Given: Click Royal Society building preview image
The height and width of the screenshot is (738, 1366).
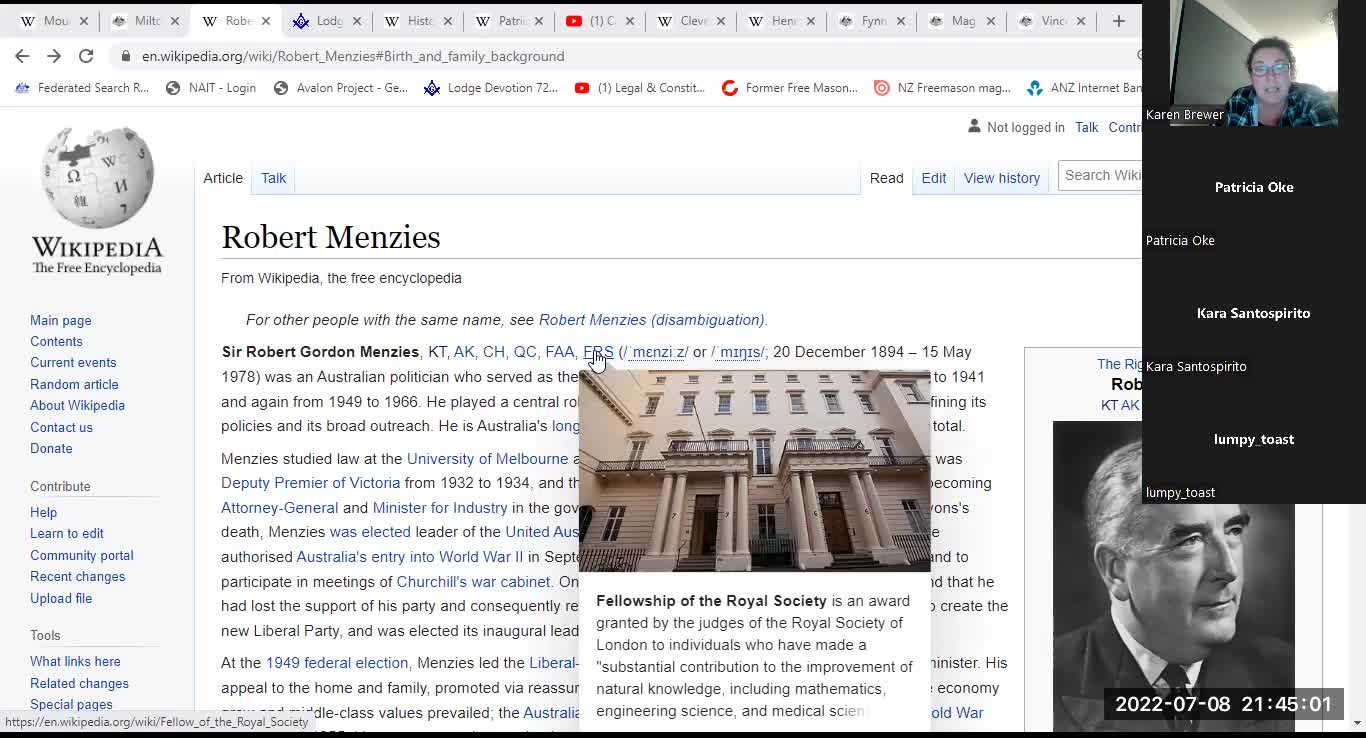Looking at the screenshot, I should coord(755,470).
